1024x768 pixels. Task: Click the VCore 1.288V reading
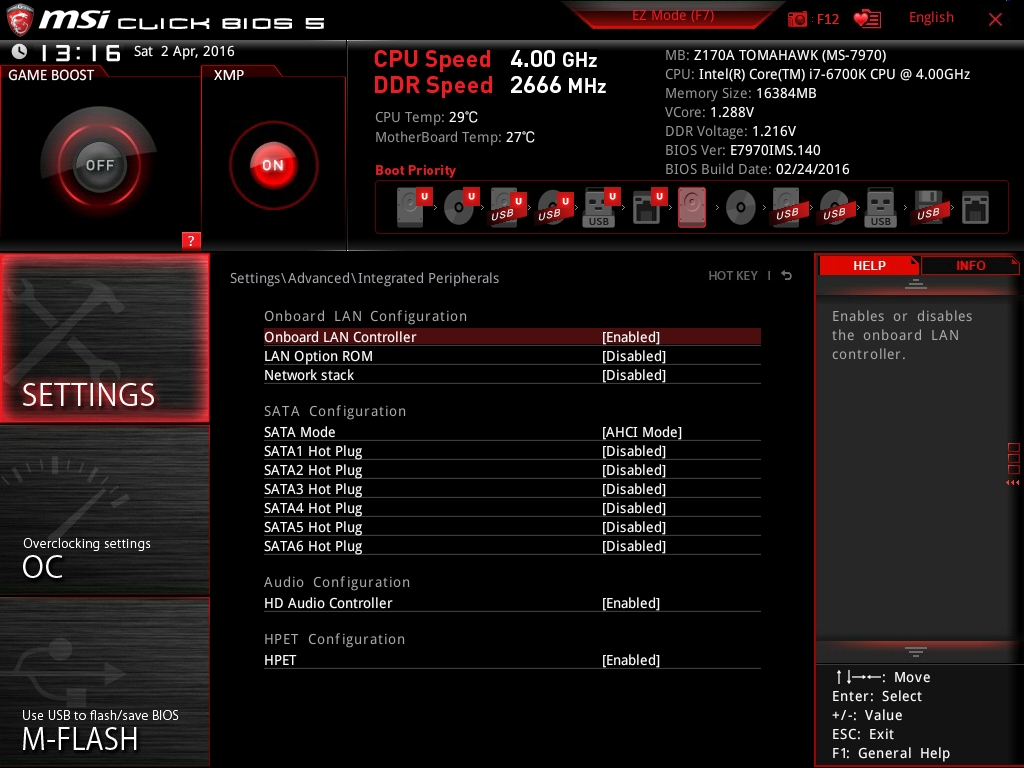(x=709, y=112)
